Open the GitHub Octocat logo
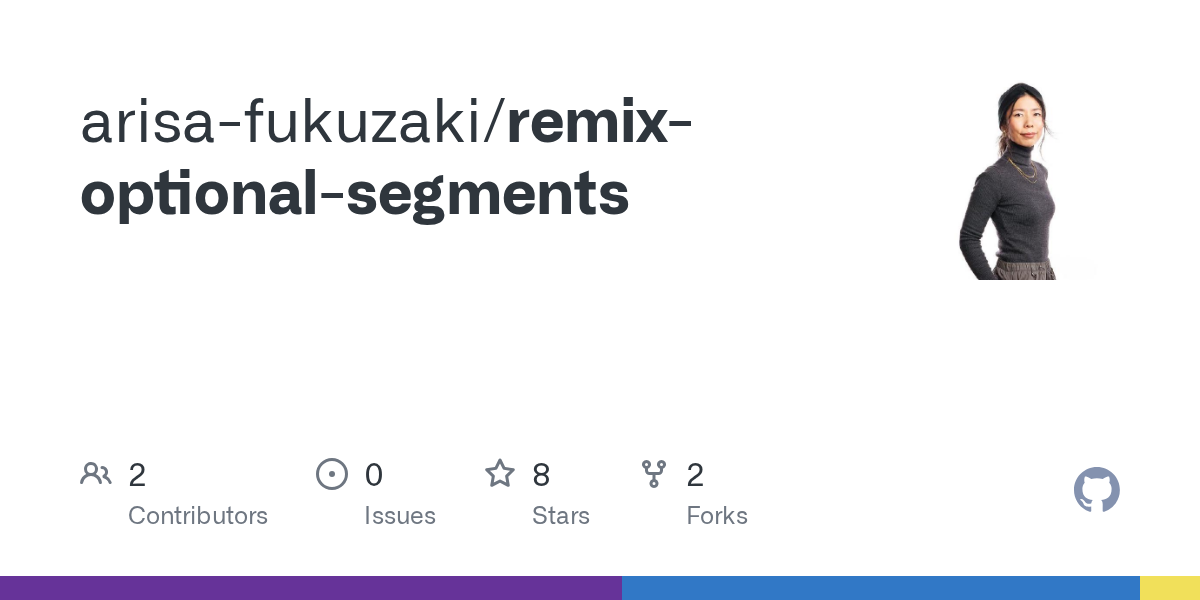This screenshot has height=600, width=1200. pyautogui.click(x=1097, y=490)
